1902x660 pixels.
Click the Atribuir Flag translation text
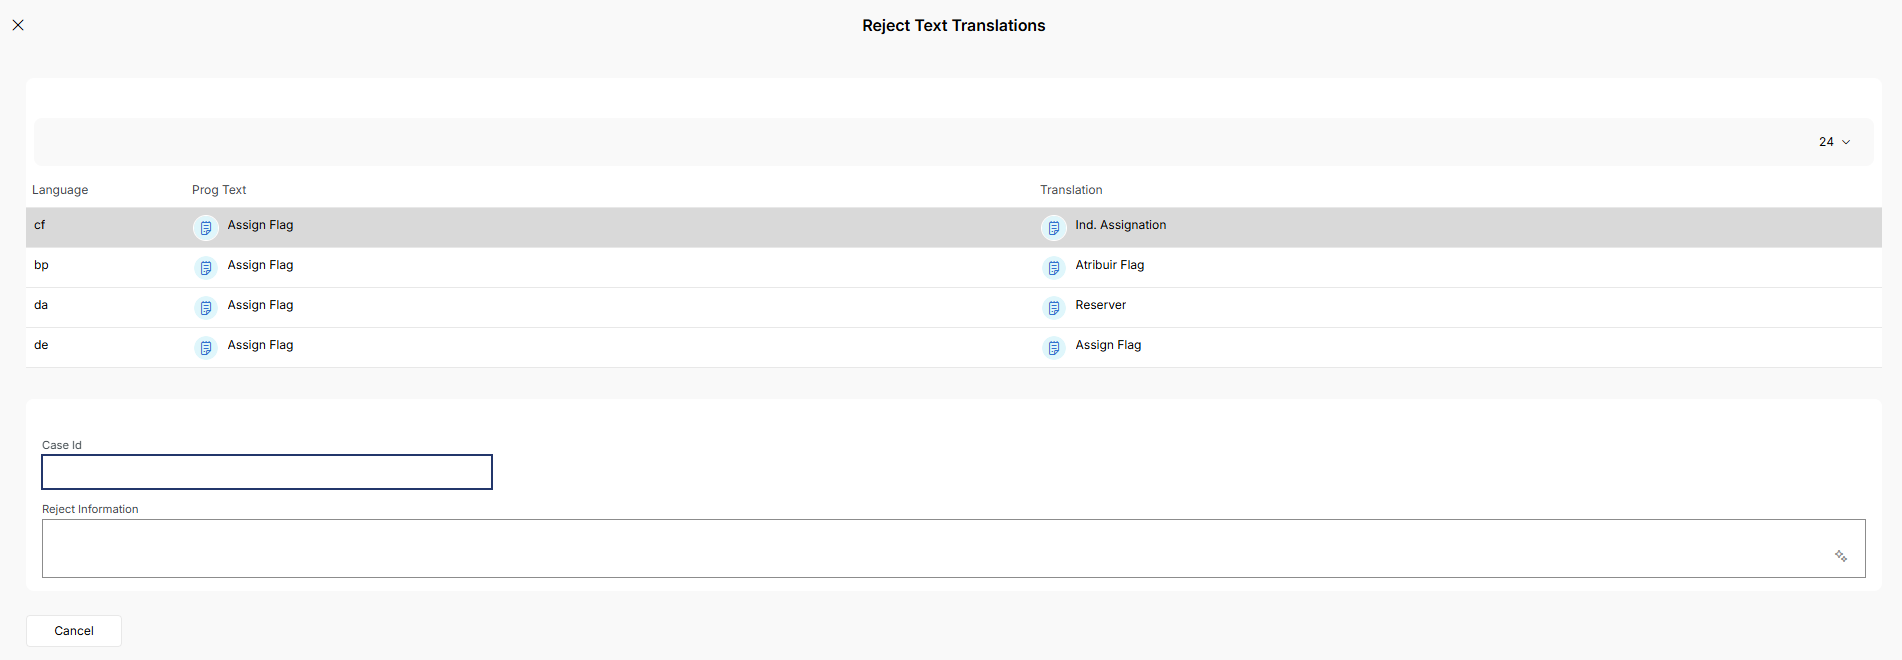click(x=1110, y=265)
